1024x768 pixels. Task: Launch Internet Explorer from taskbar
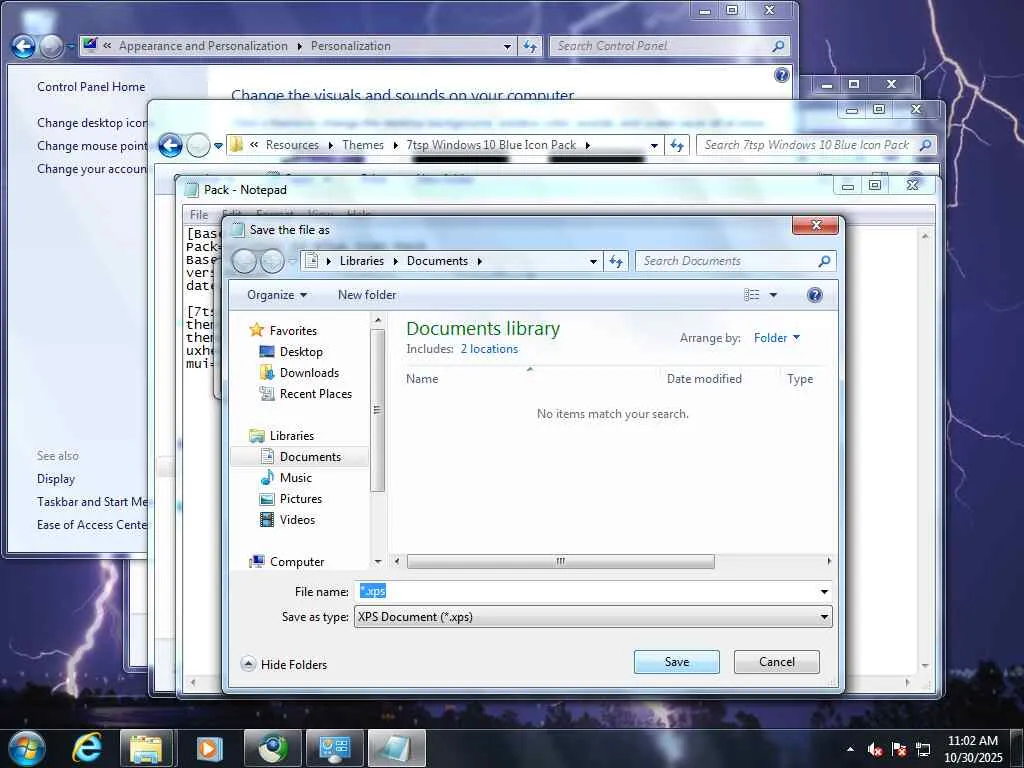[x=87, y=749]
